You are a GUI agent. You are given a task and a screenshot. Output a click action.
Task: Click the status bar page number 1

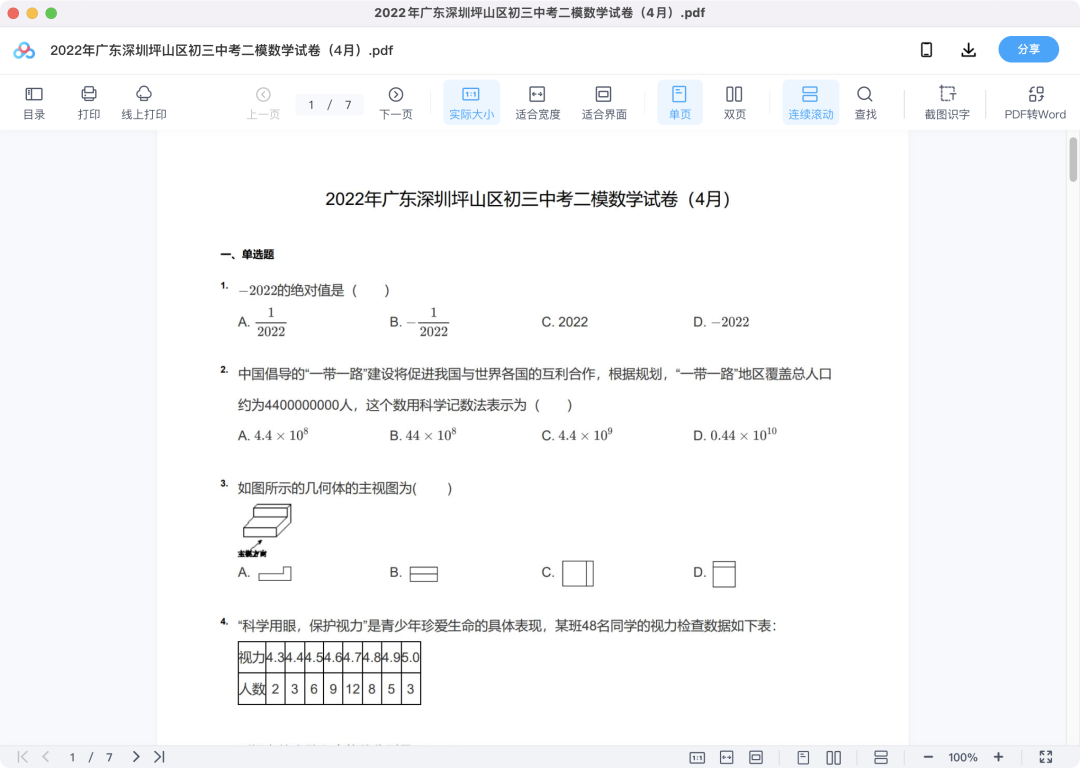click(72, 758)
